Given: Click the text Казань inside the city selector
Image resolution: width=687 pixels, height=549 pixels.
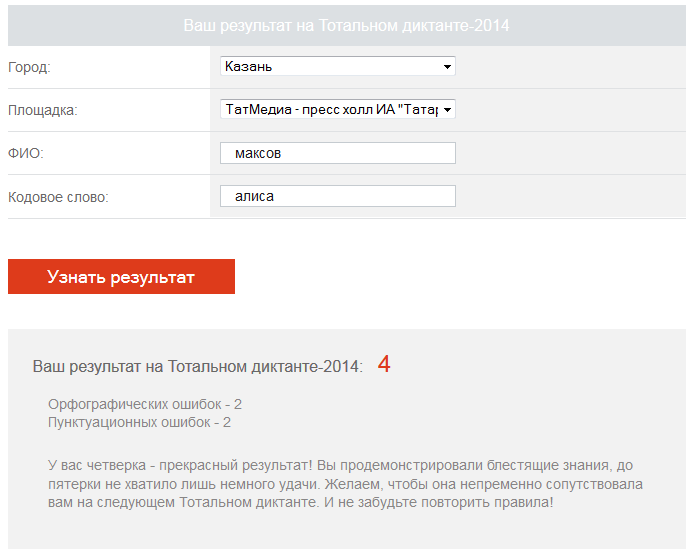Looking at the screenshot, I should pyautogui.click(x=248, y=67).
